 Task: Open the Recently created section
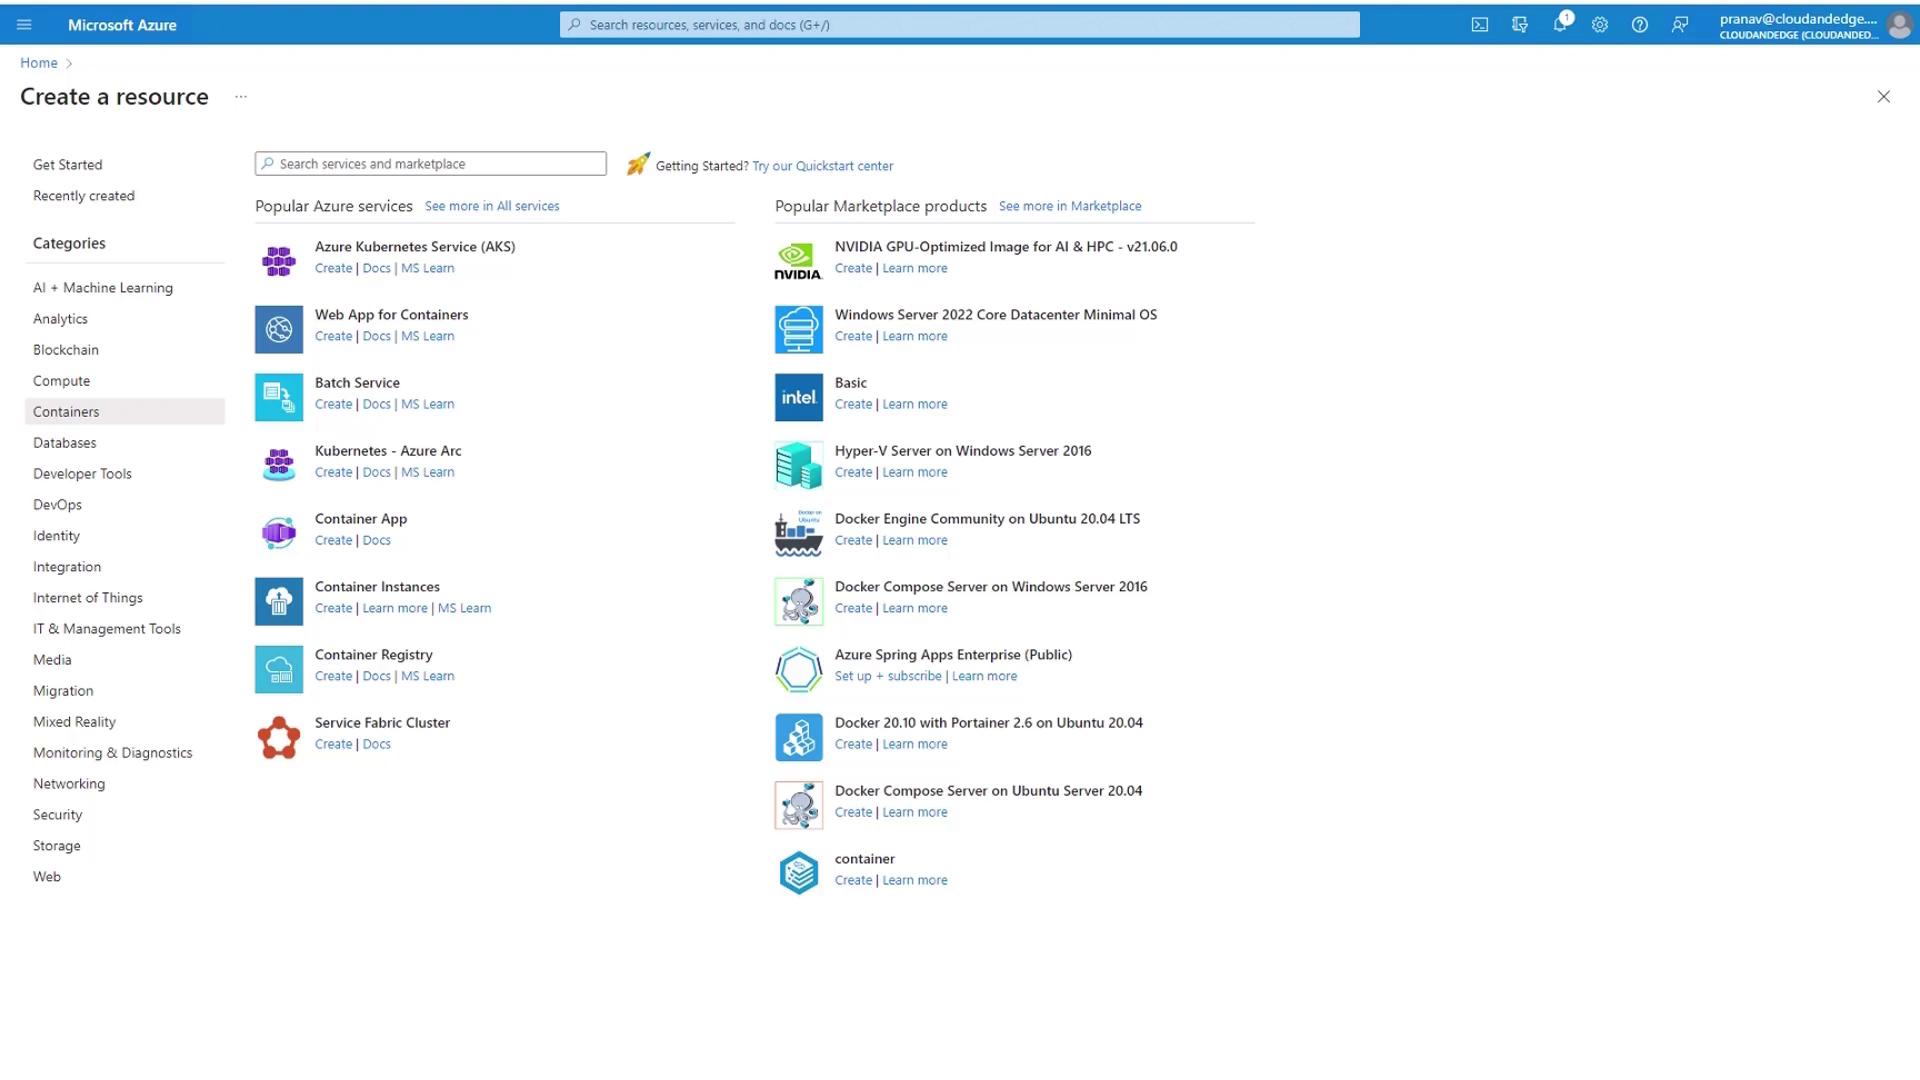point(84,196)
